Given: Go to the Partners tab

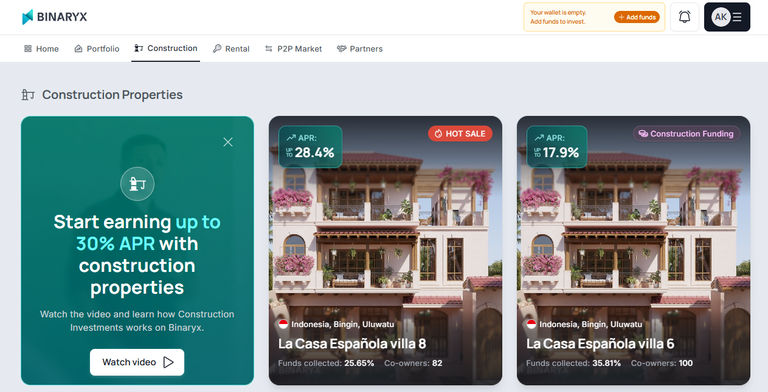Looking at the screenshot, I should (x=360, y=49).
